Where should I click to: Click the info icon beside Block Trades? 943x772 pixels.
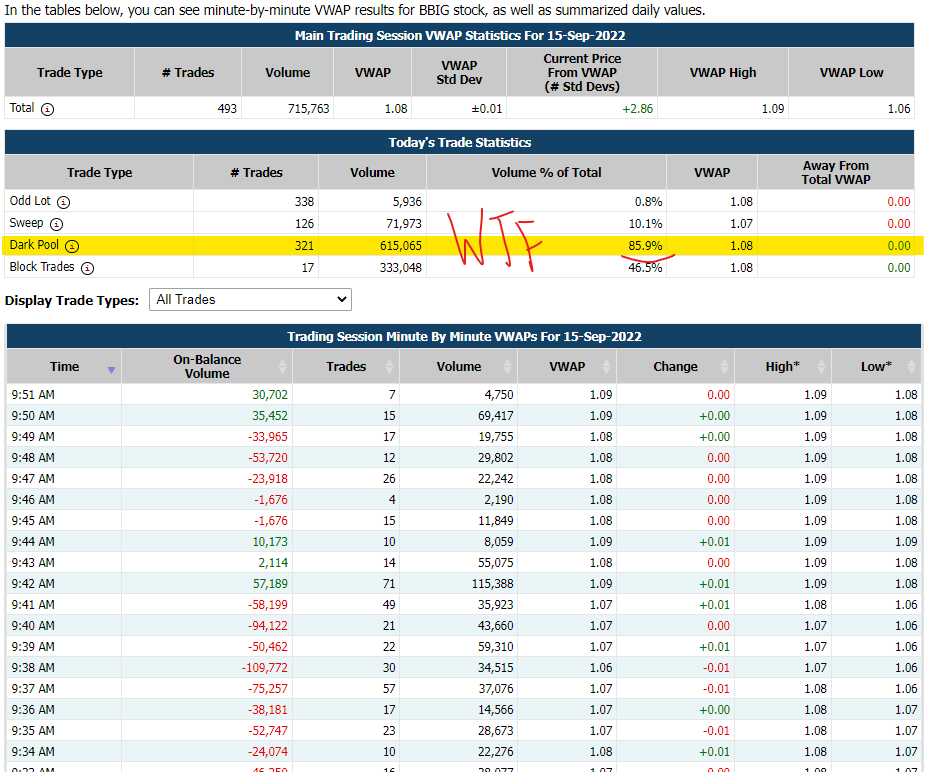point(88,268)
